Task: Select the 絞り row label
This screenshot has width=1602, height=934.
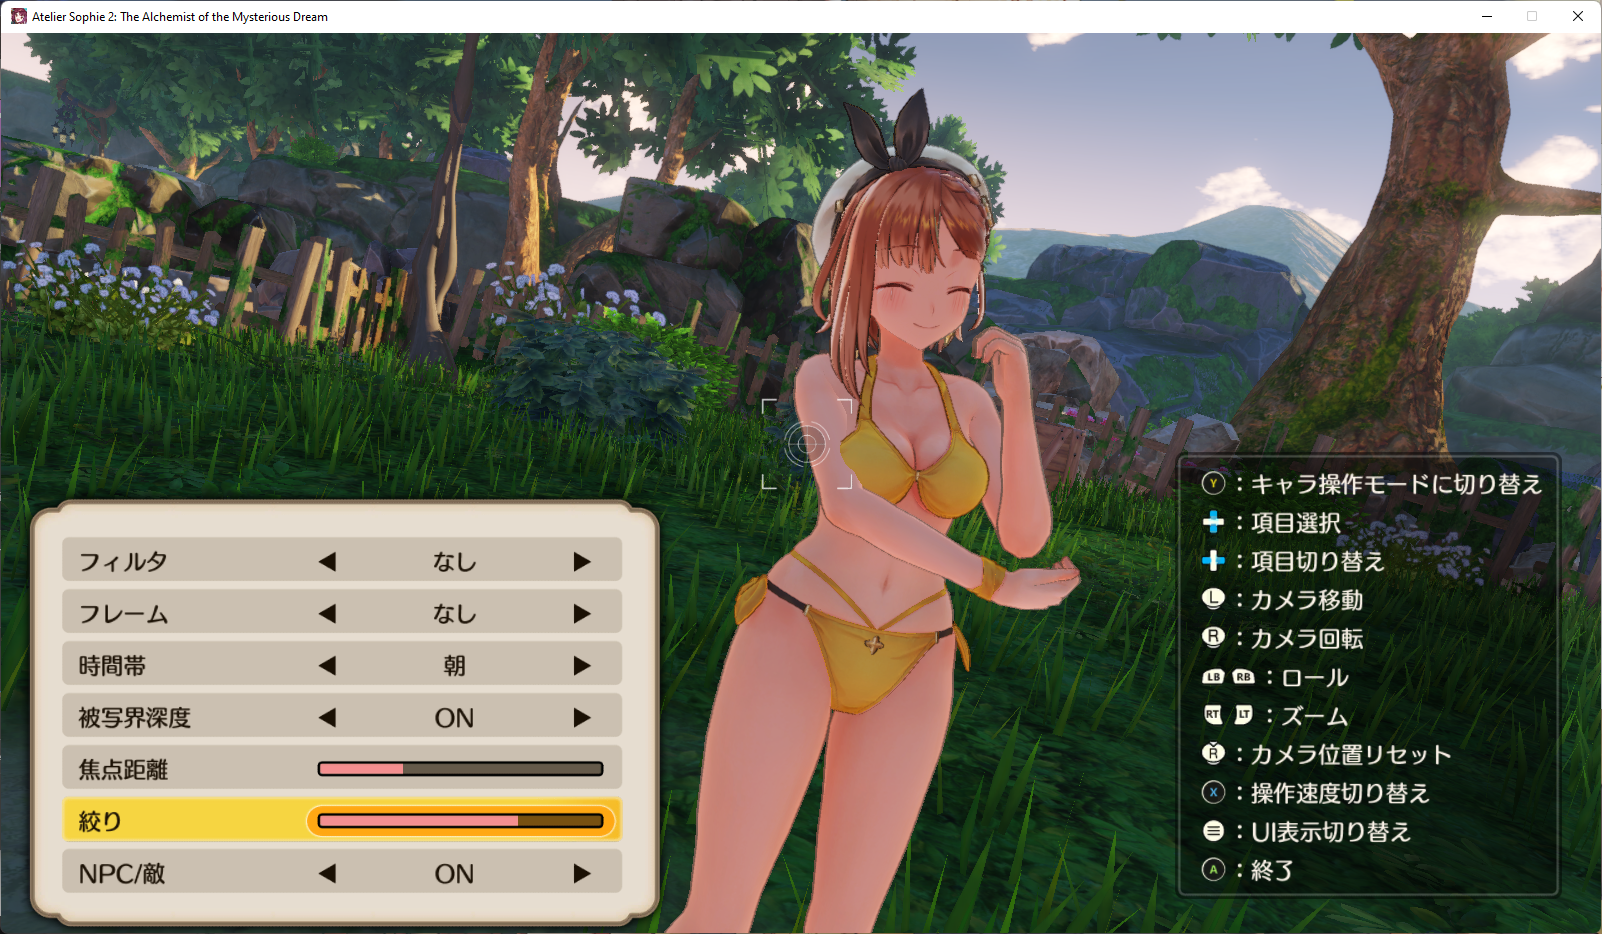Action: tap(100, 822)
